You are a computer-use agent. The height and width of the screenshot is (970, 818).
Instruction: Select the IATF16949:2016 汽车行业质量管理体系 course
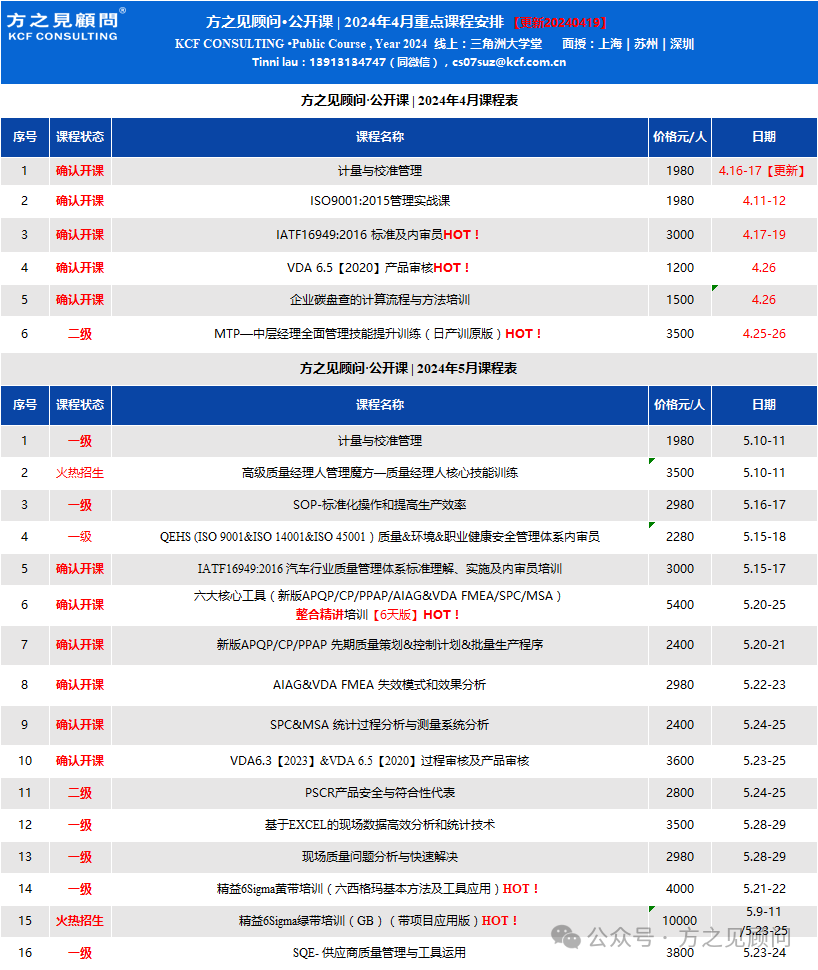coord(380,569)
